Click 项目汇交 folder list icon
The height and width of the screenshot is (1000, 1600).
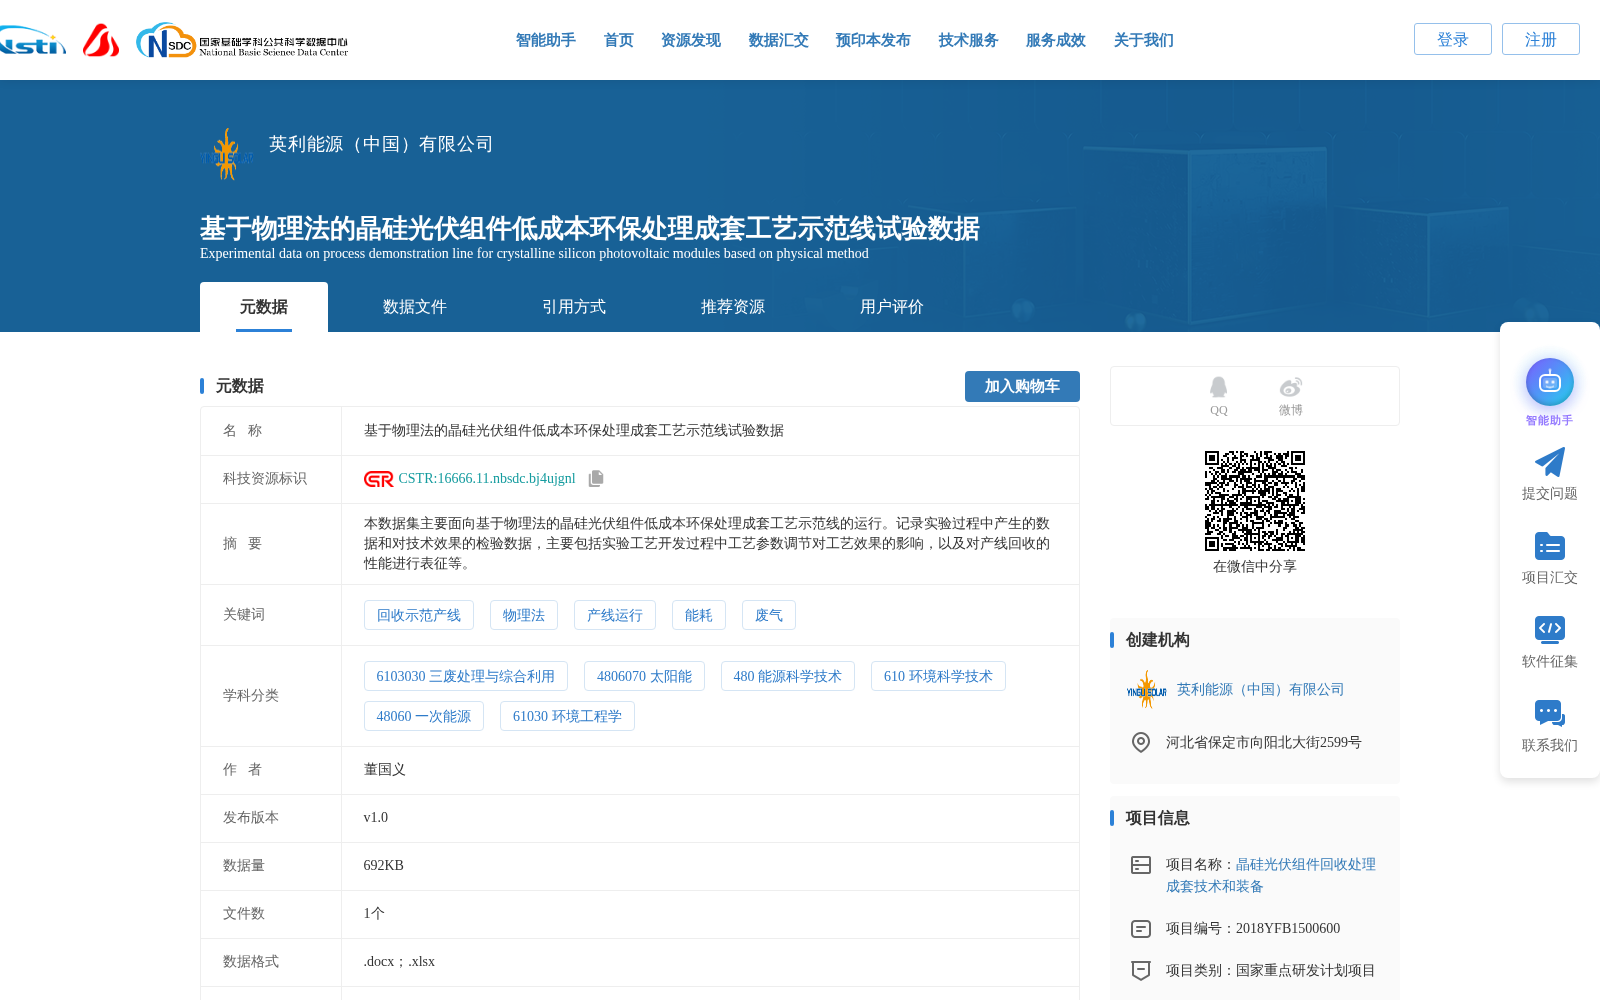pos(1550,546)
